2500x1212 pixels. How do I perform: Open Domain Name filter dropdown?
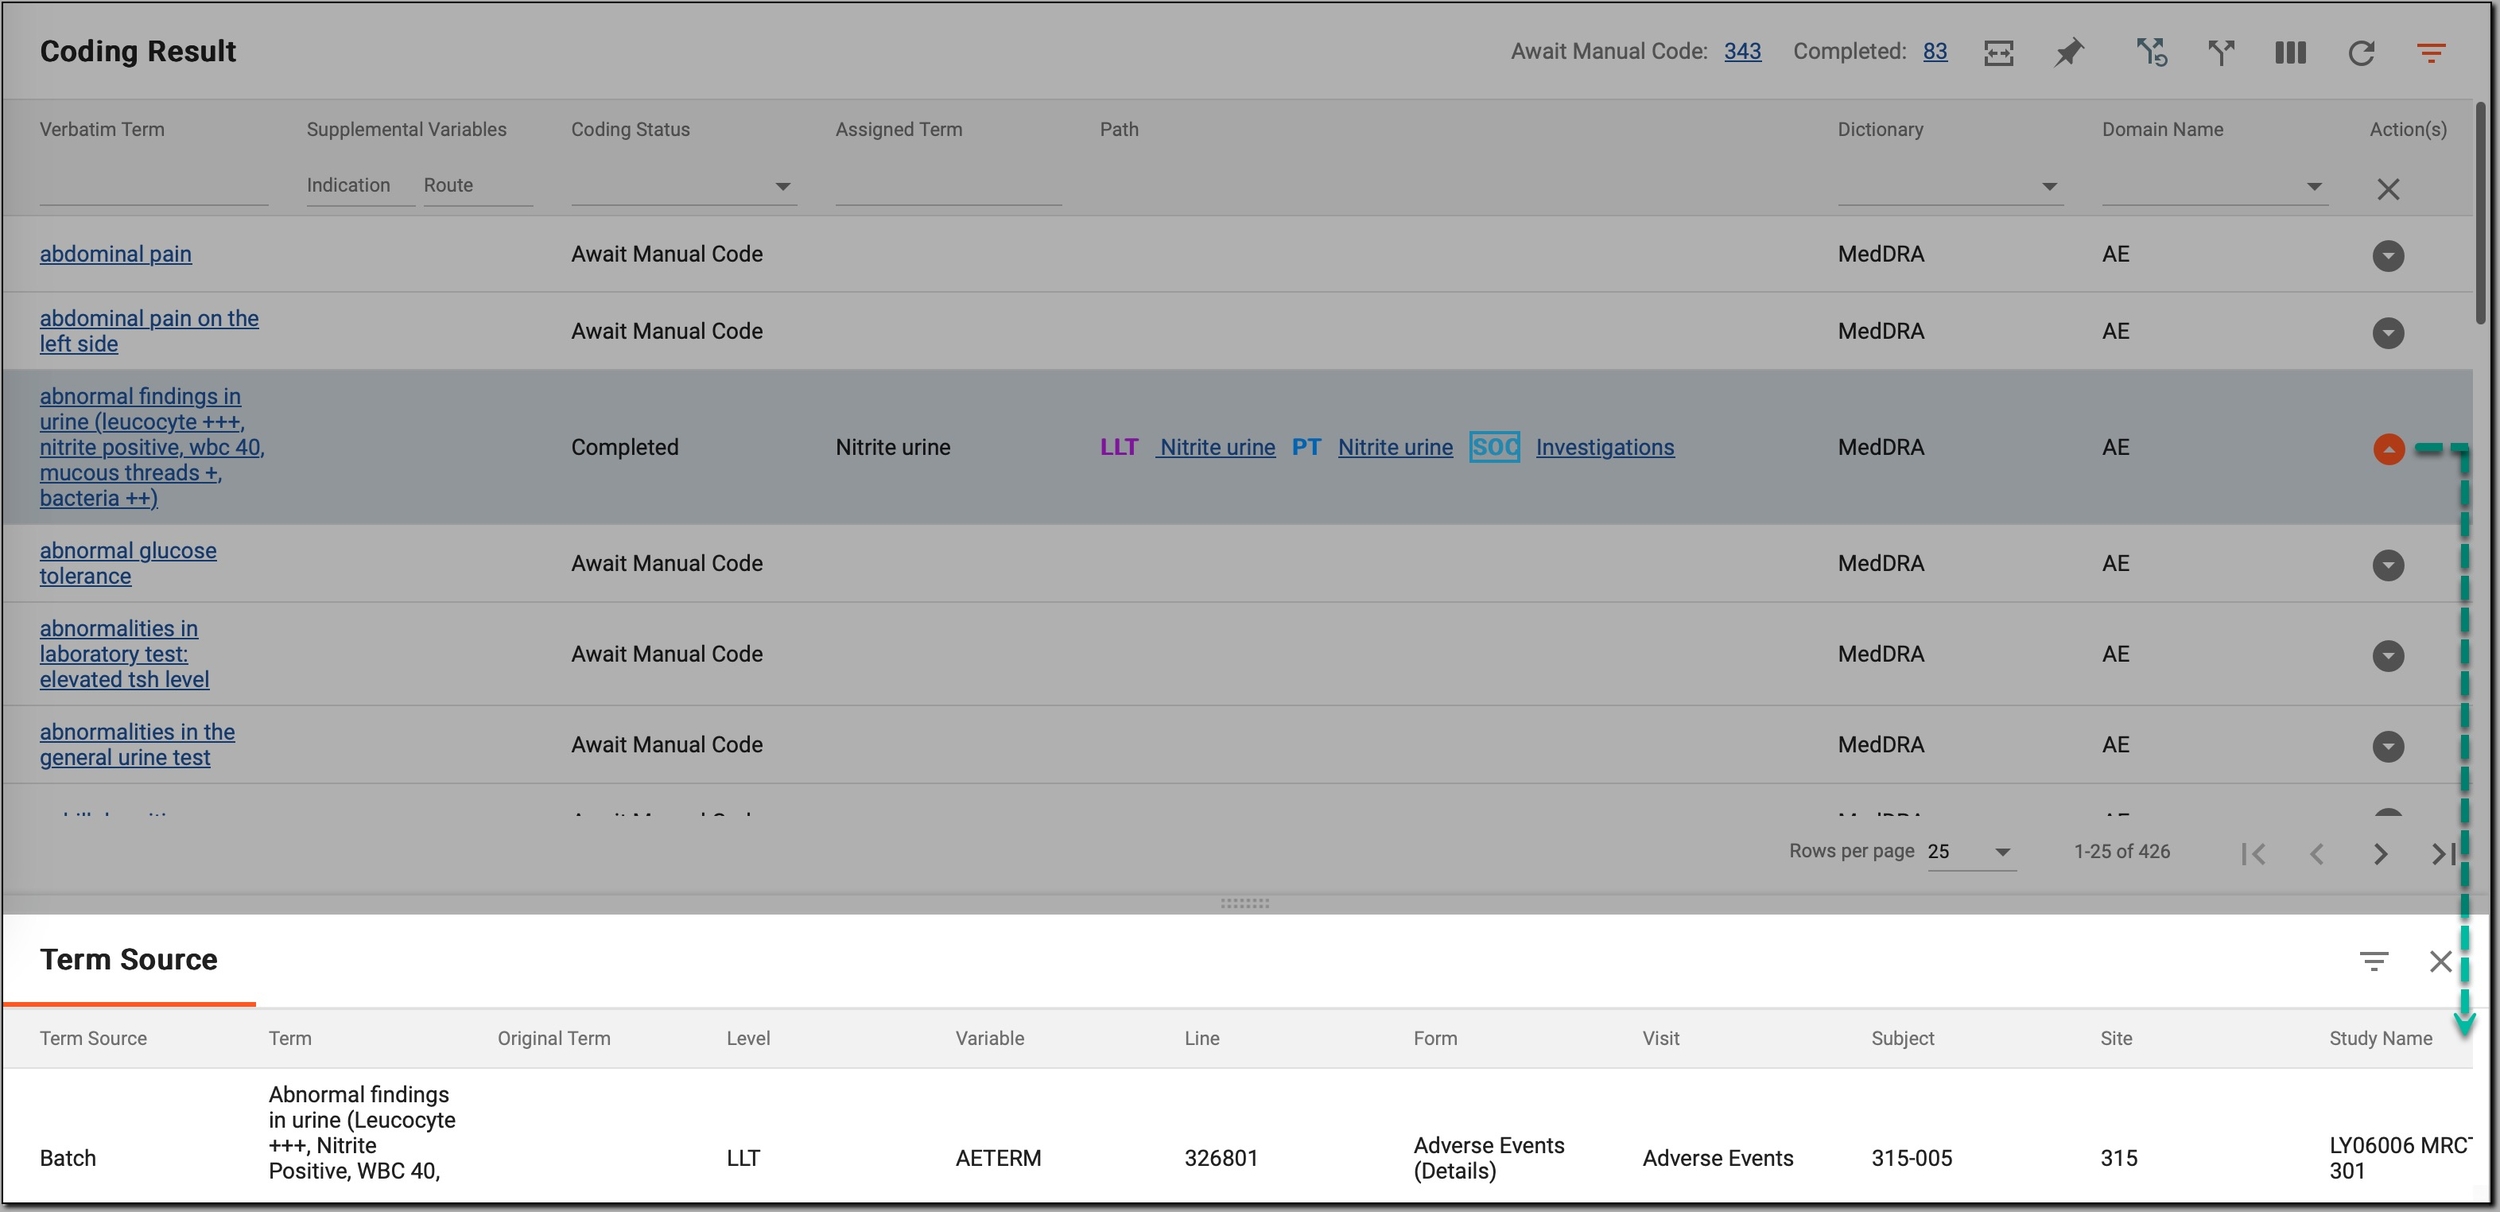coord(2215,187)
